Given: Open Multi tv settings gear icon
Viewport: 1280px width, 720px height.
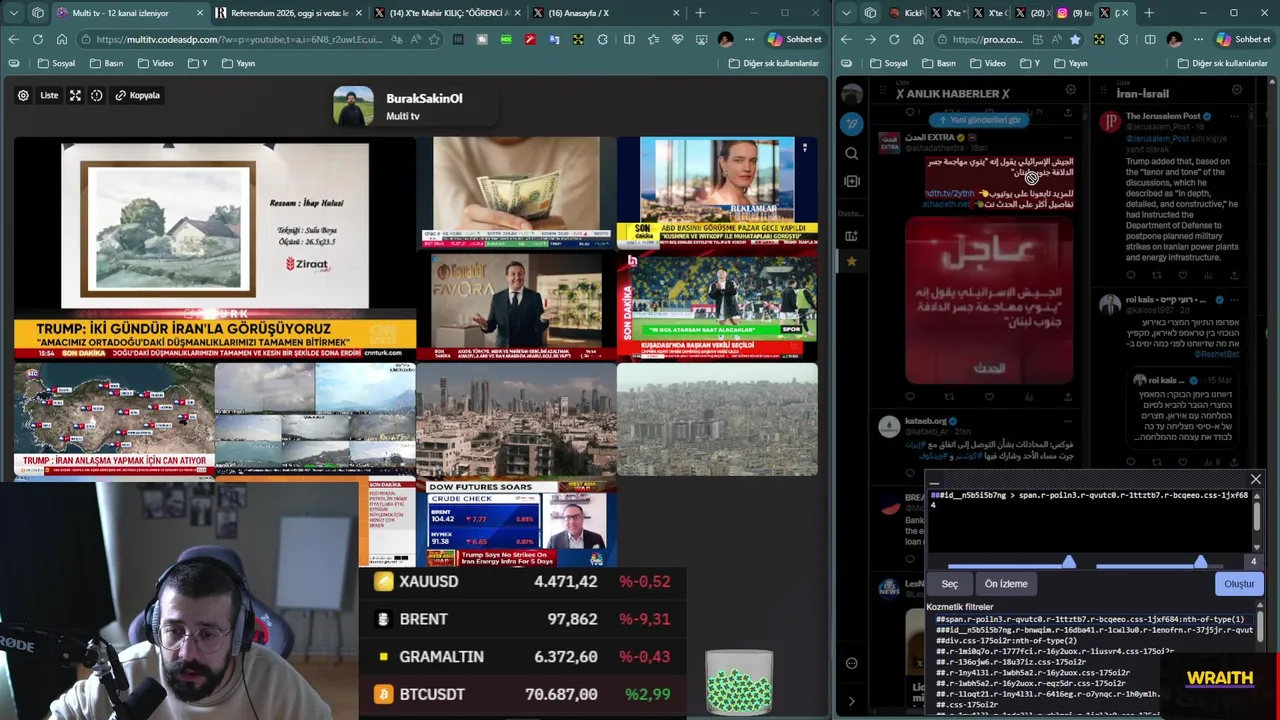Looking at the screenshot, I should click(x=23, y=95).
